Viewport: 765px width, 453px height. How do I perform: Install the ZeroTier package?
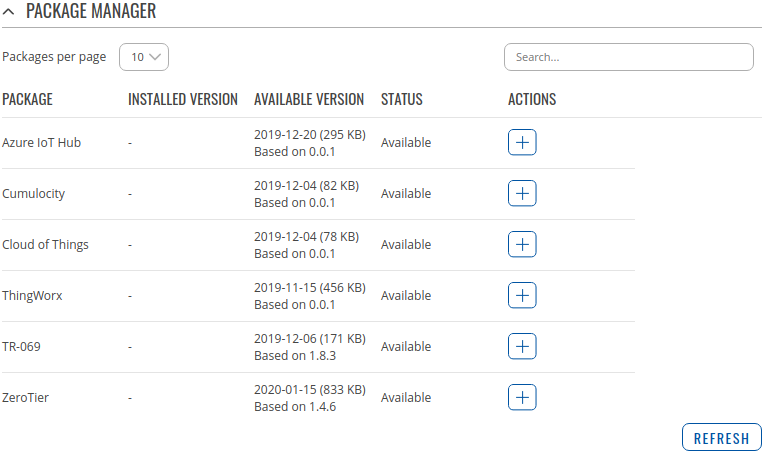click(522, 398)
